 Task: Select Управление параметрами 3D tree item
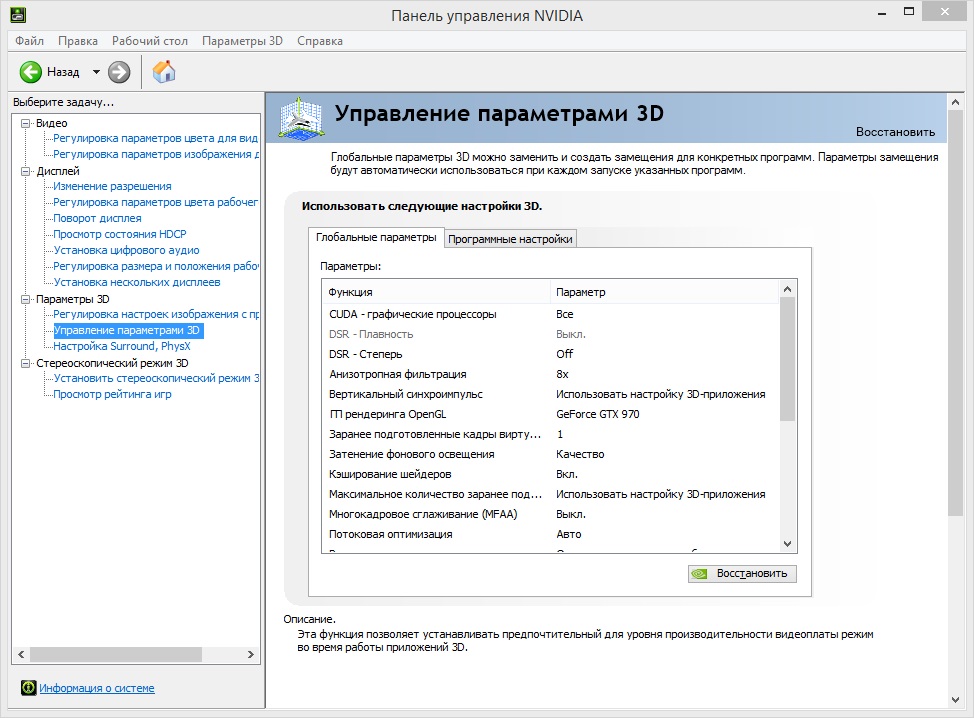(x=127, y=330)
